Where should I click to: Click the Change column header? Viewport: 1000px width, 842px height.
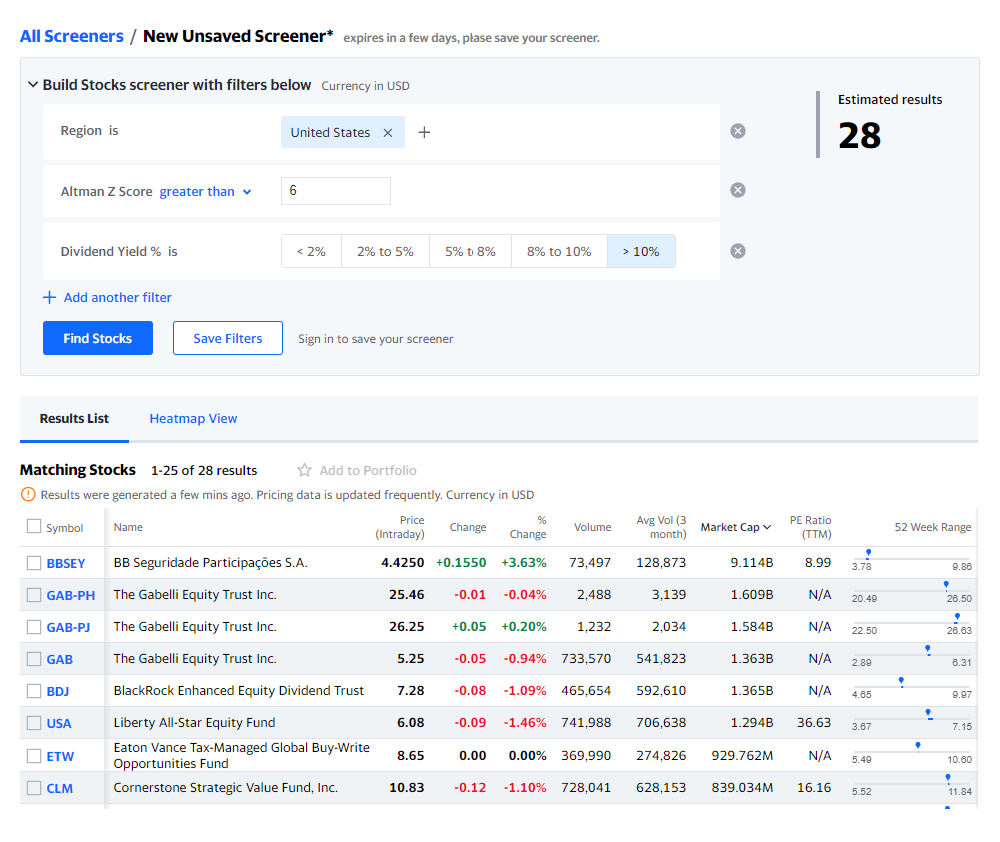pos(467,527)
